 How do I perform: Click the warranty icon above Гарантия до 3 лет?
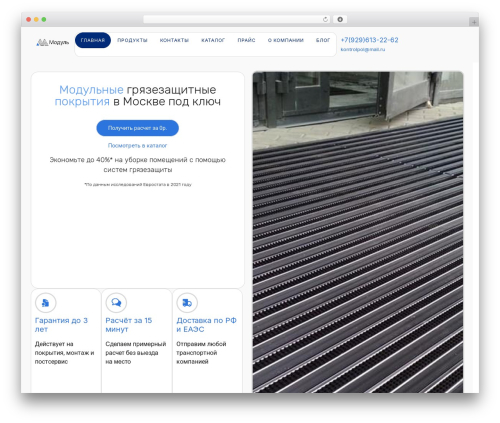point(46,303)
